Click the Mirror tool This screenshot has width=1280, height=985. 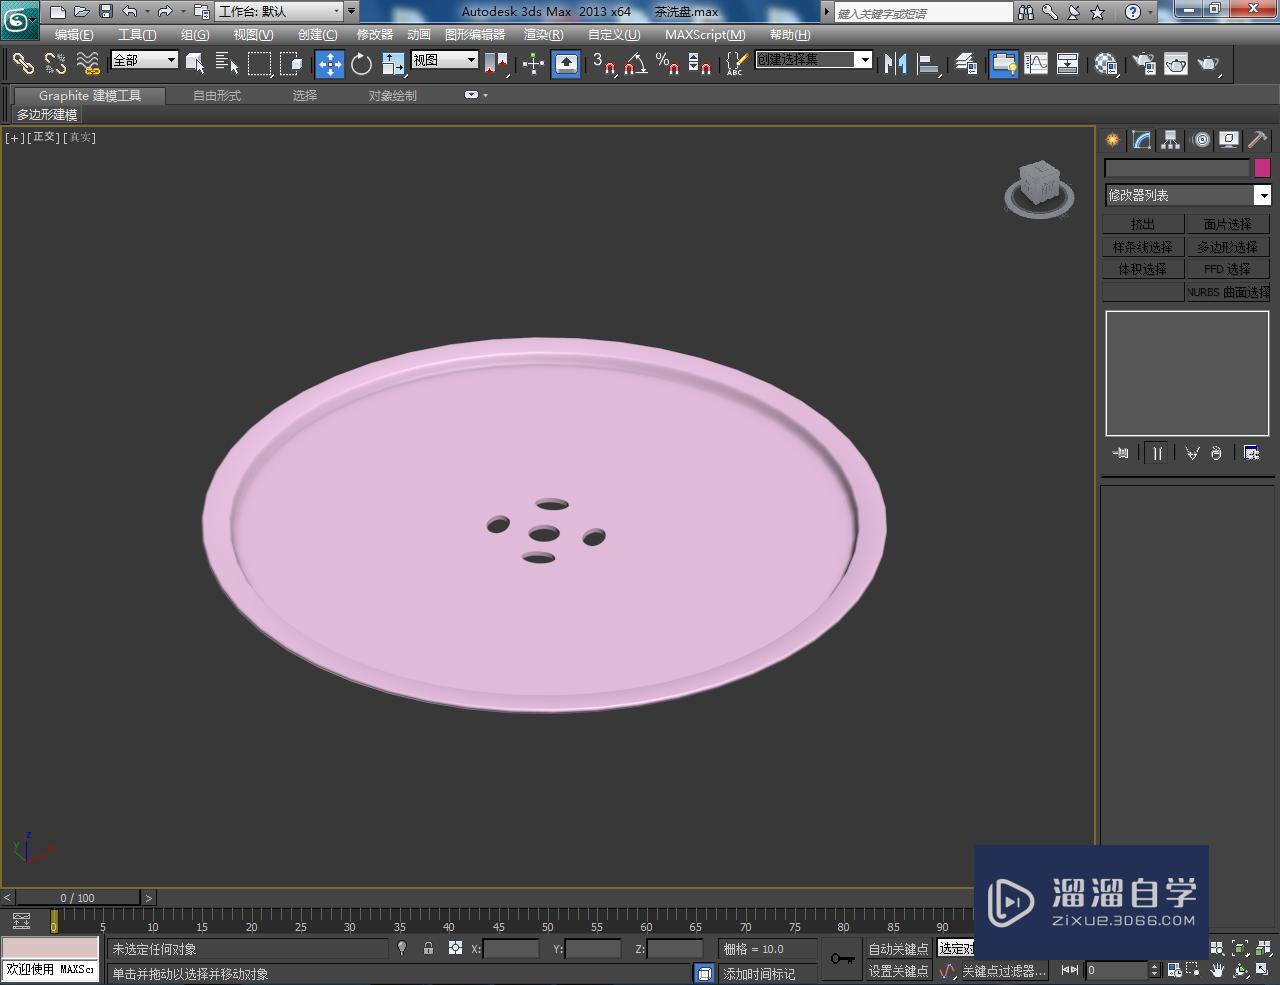[895, 64]
